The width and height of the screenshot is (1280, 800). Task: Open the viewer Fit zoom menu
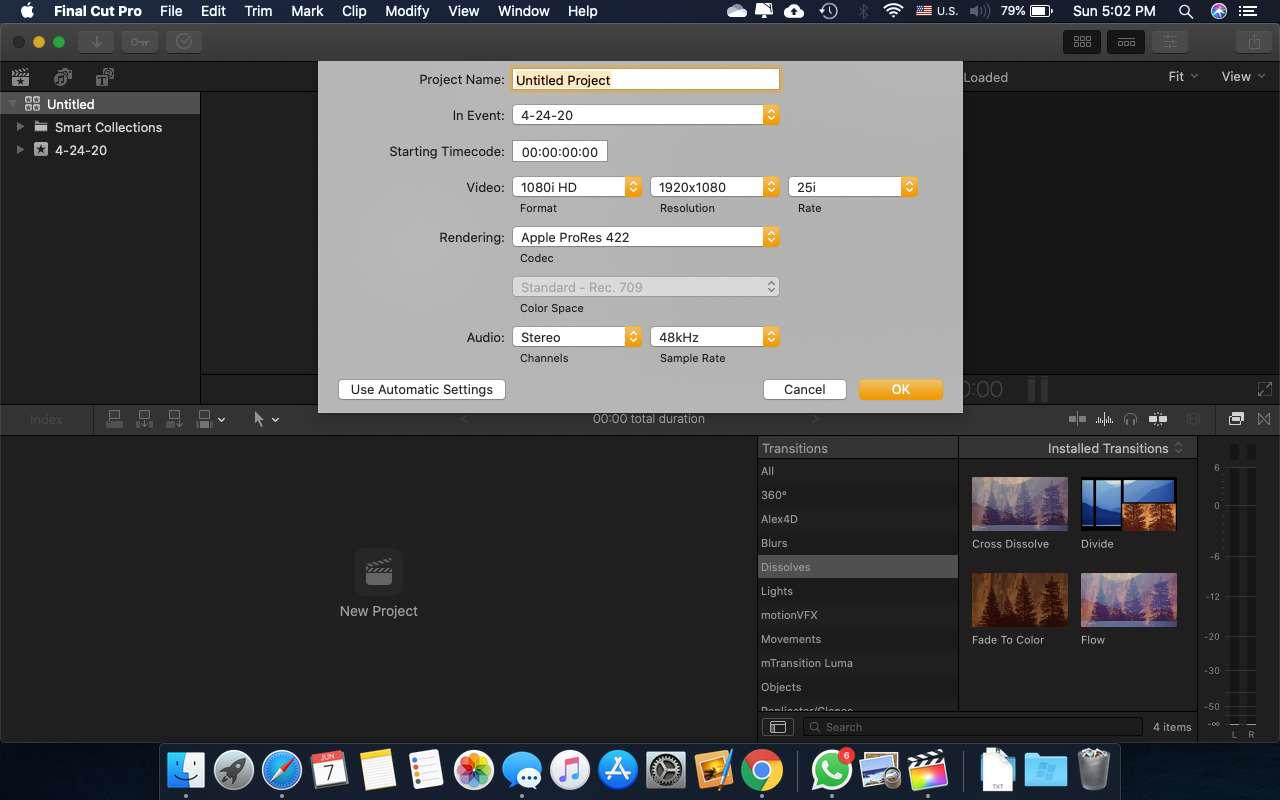tap(1183, 77)
